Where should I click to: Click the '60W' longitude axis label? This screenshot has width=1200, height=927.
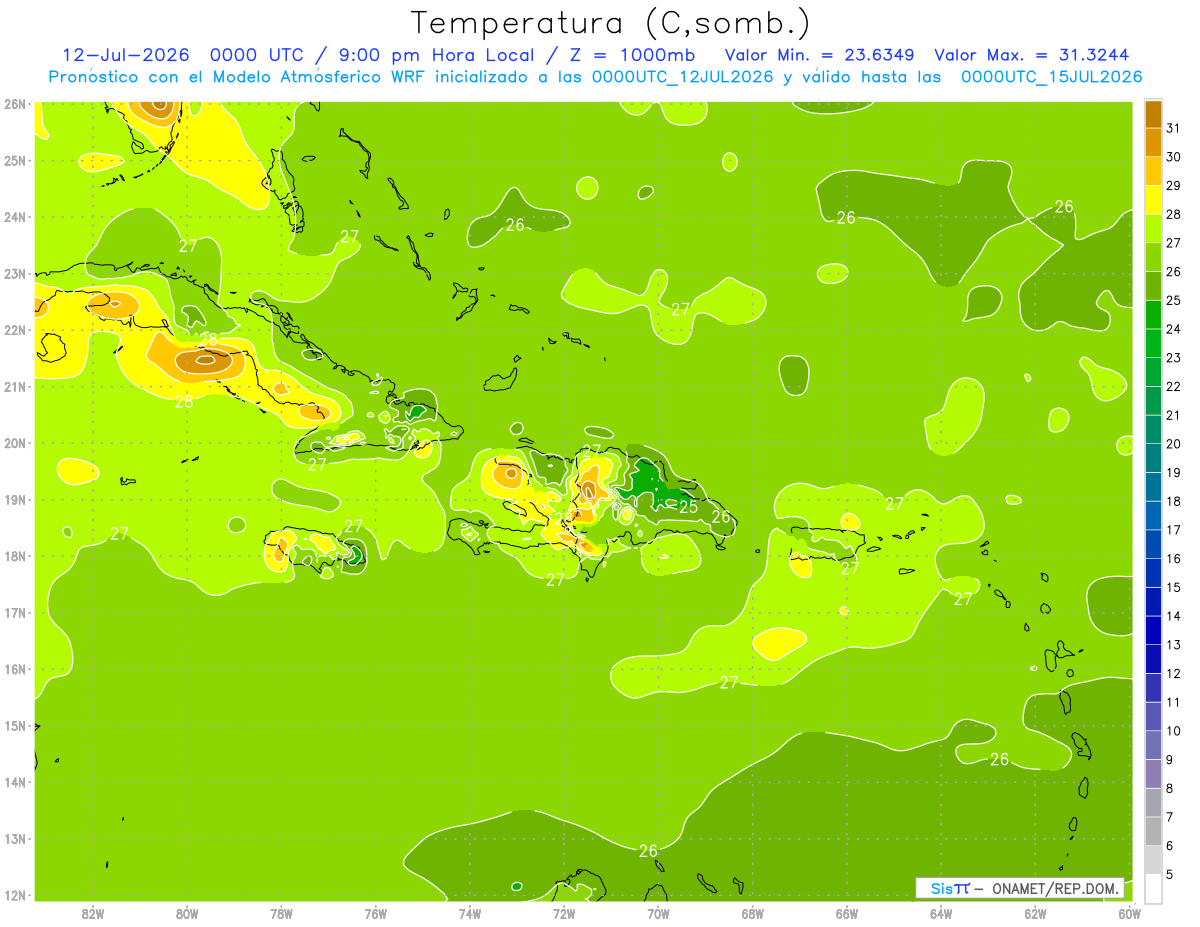[x=1130, y=913]
